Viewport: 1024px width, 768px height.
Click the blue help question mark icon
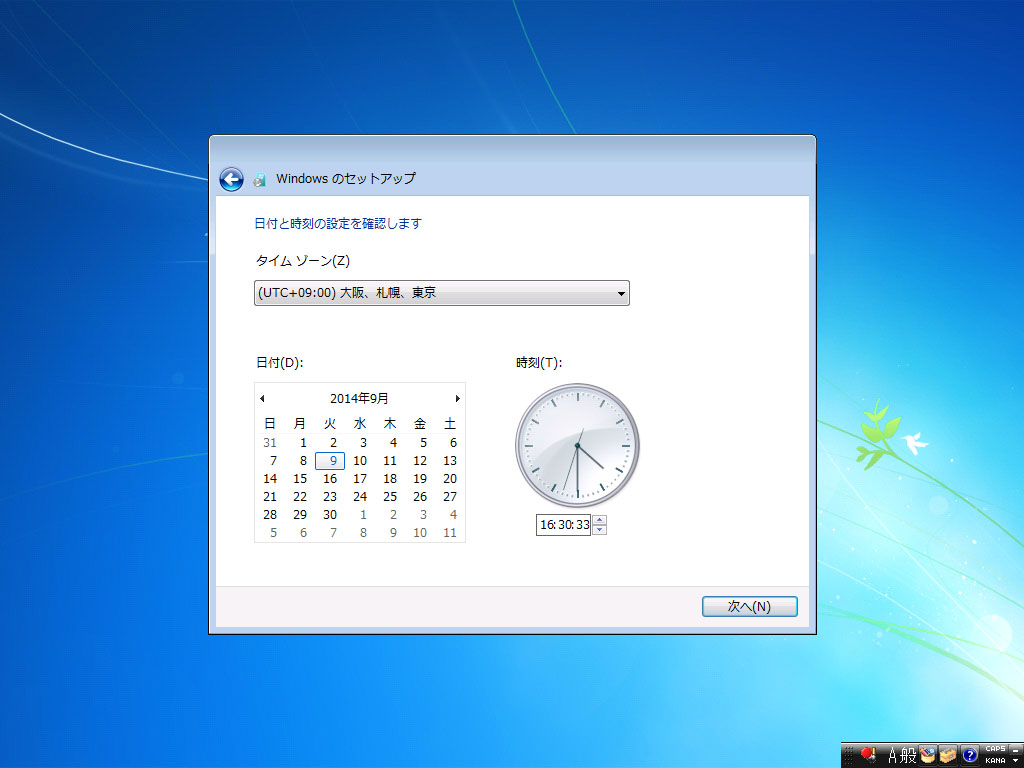click(969, 755)
